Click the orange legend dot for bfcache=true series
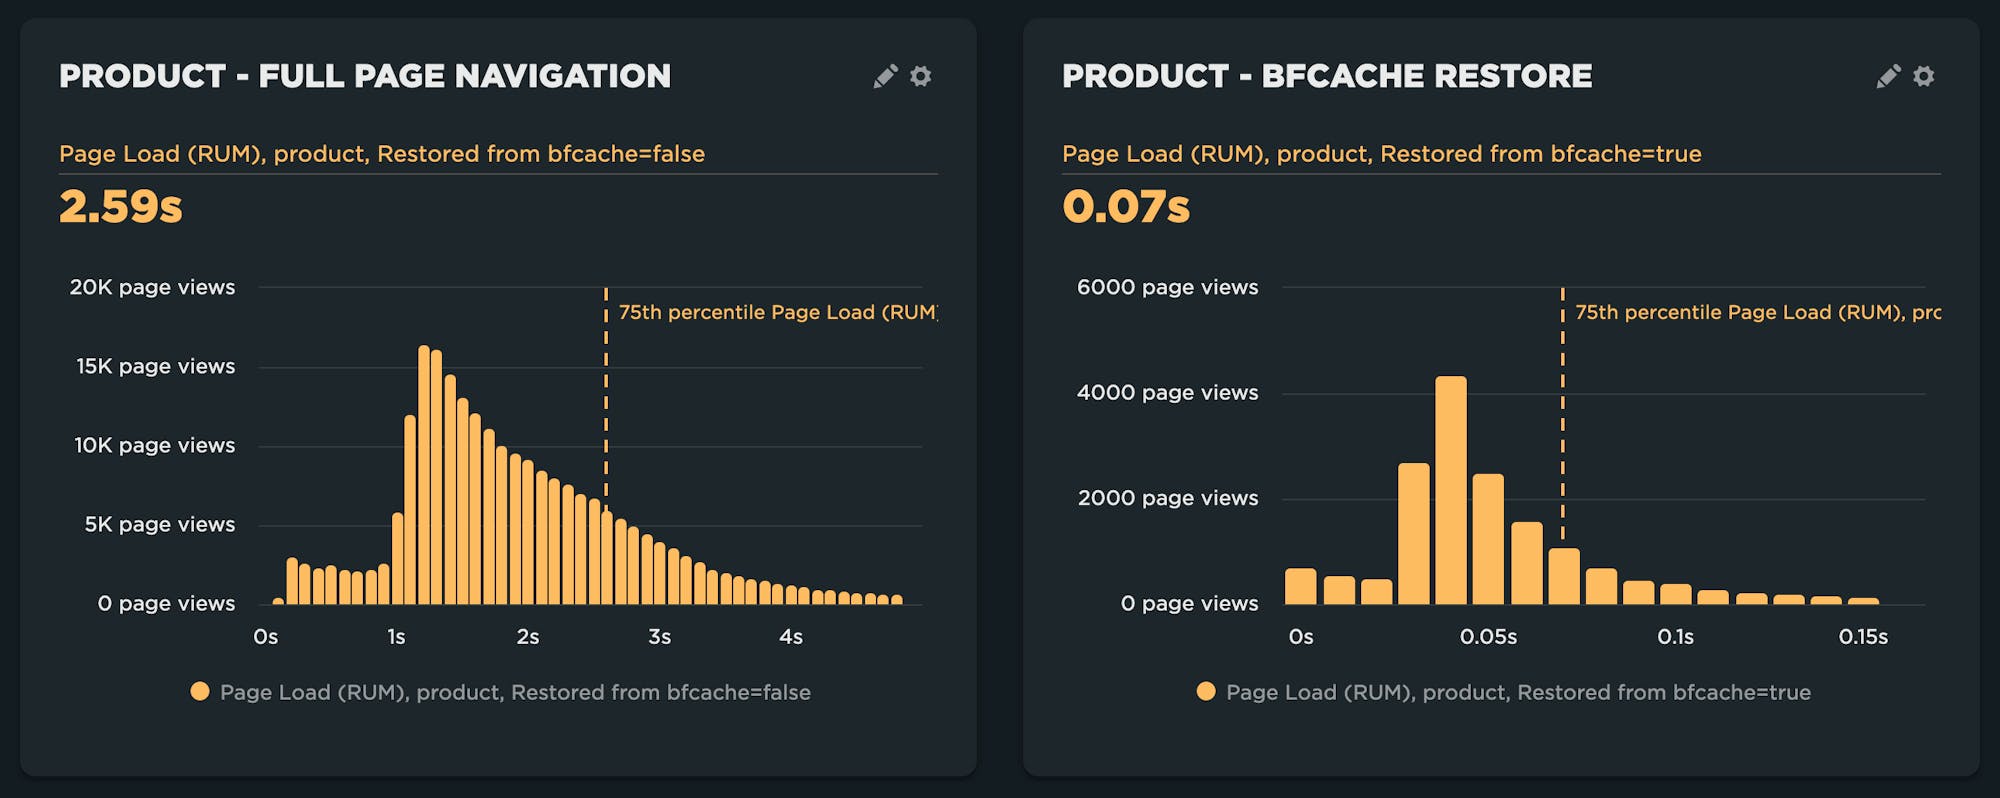This screenshot has height=798, width=2000. [1206, 692]
